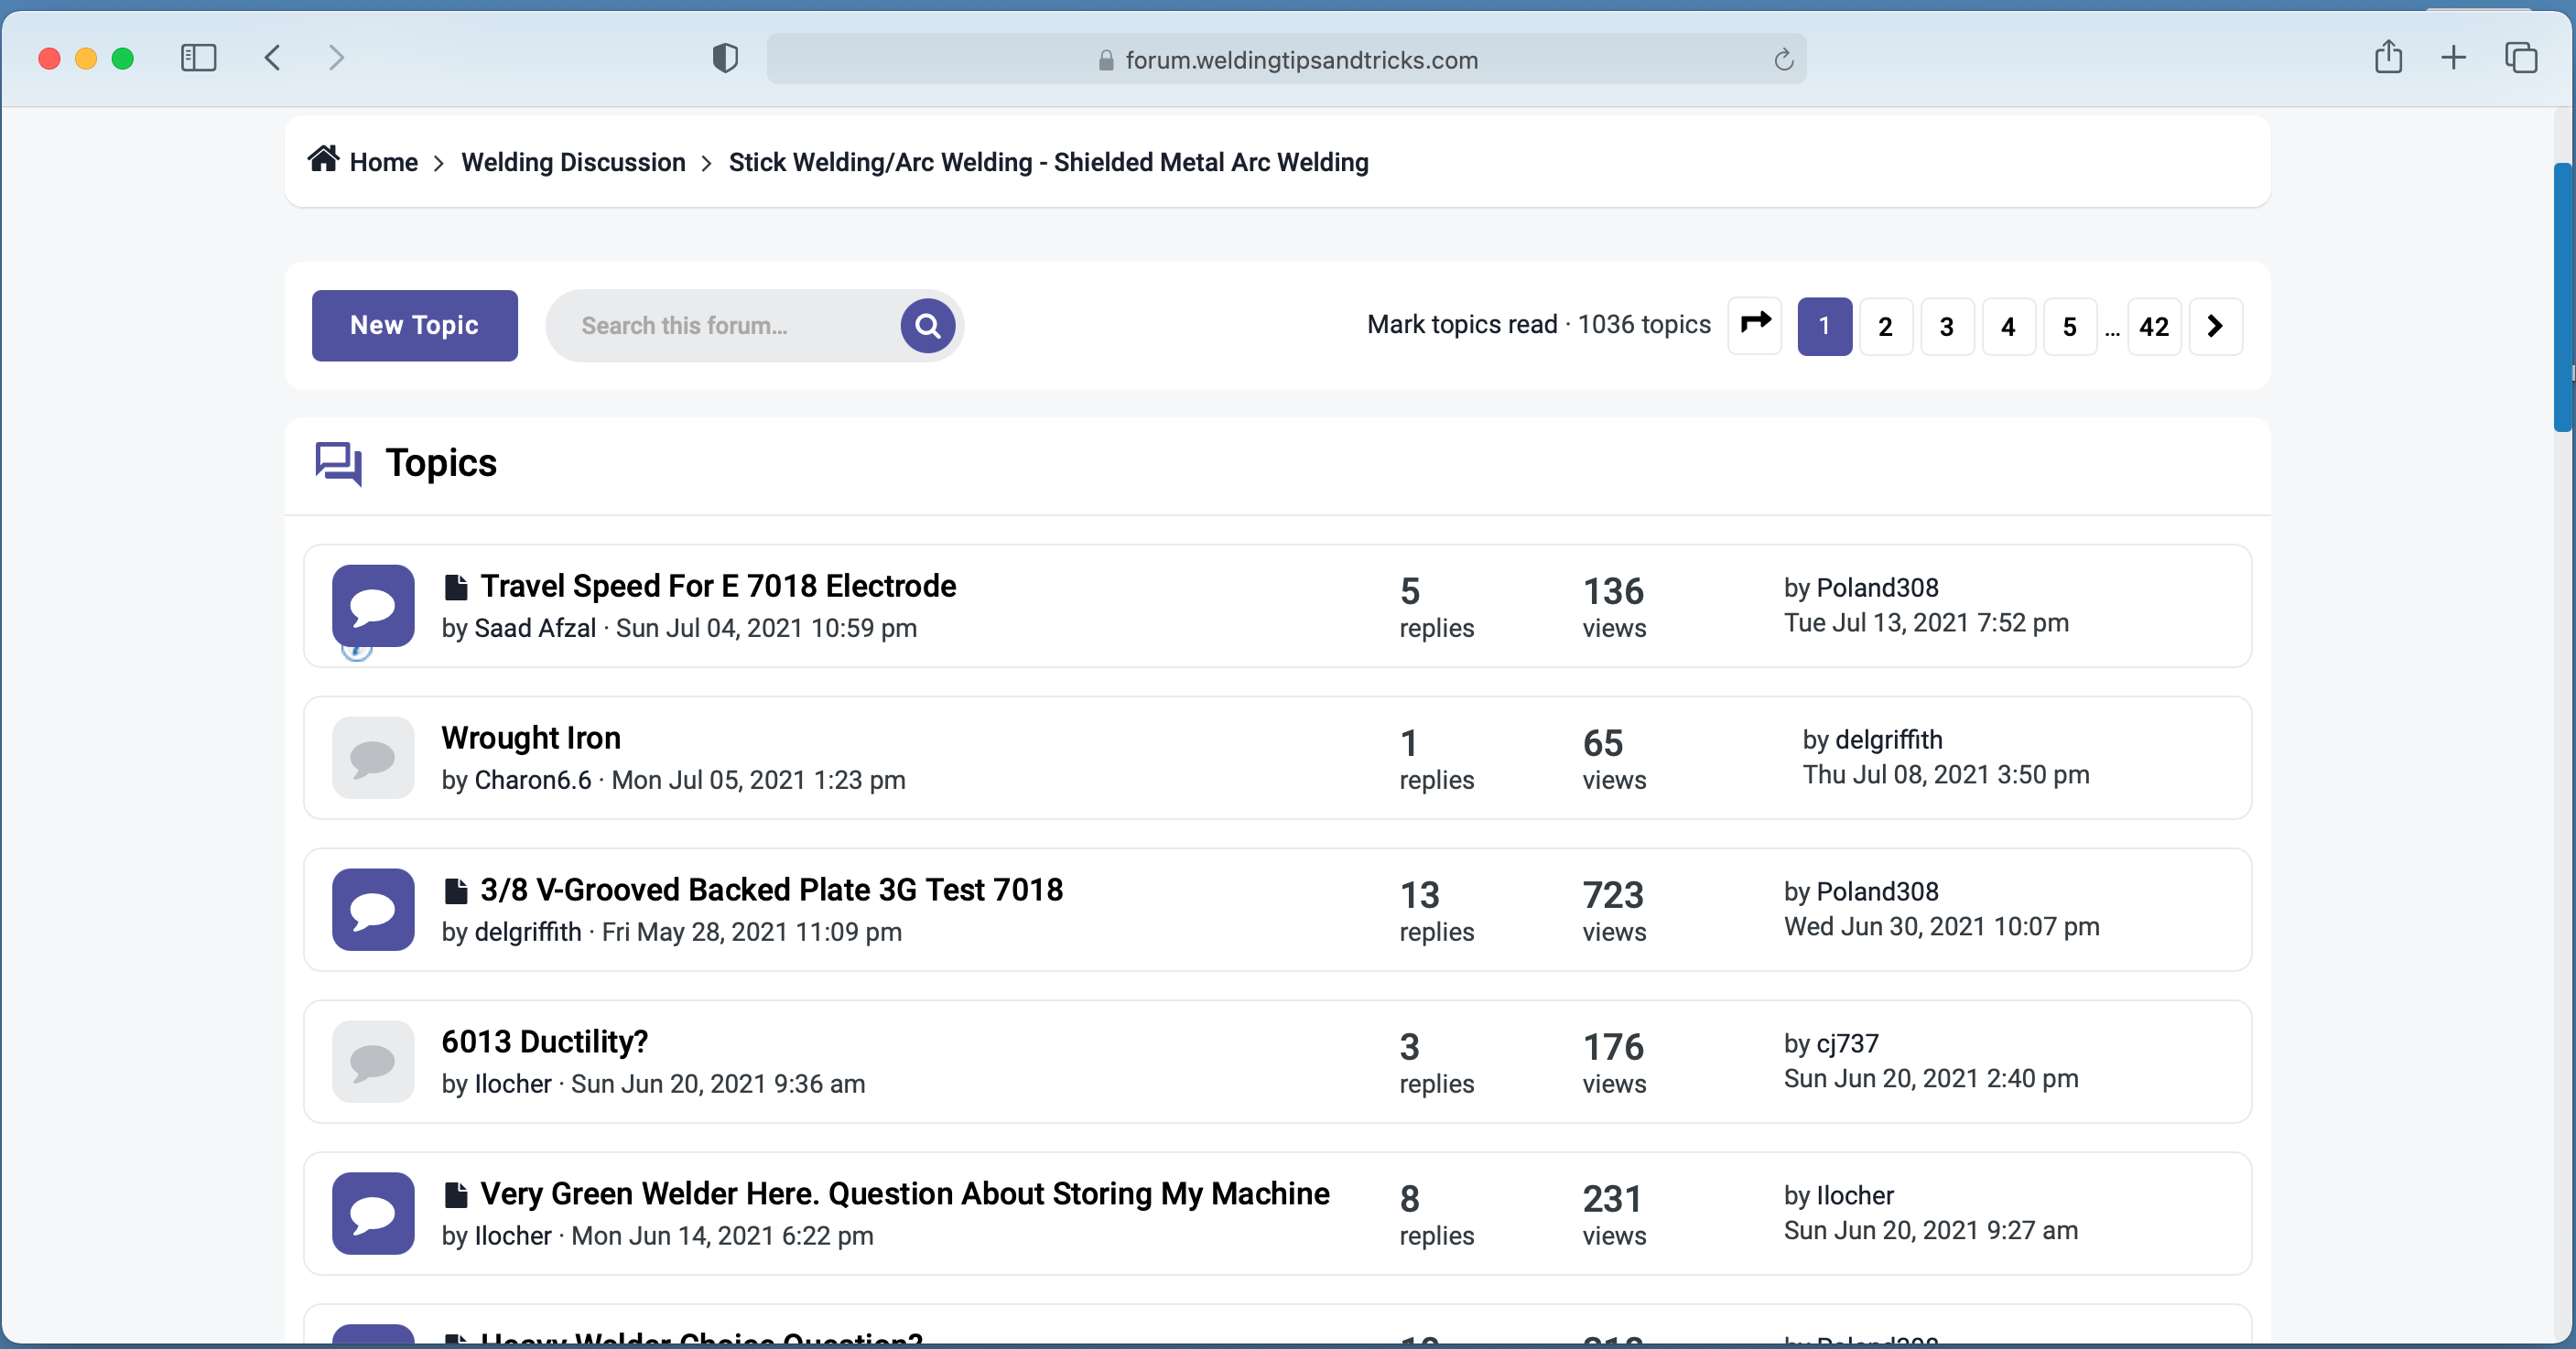
Task: Open Ilocher author link on 6013 Ductility
Action: 513,1084
